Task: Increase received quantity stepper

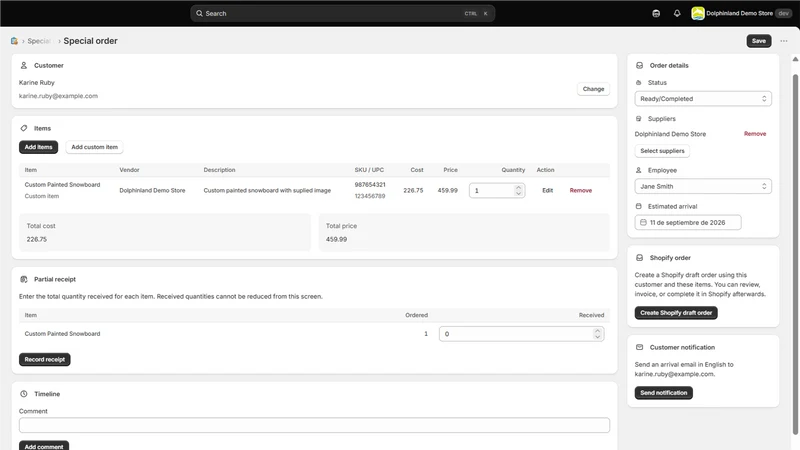Action: tap(597, 331)
